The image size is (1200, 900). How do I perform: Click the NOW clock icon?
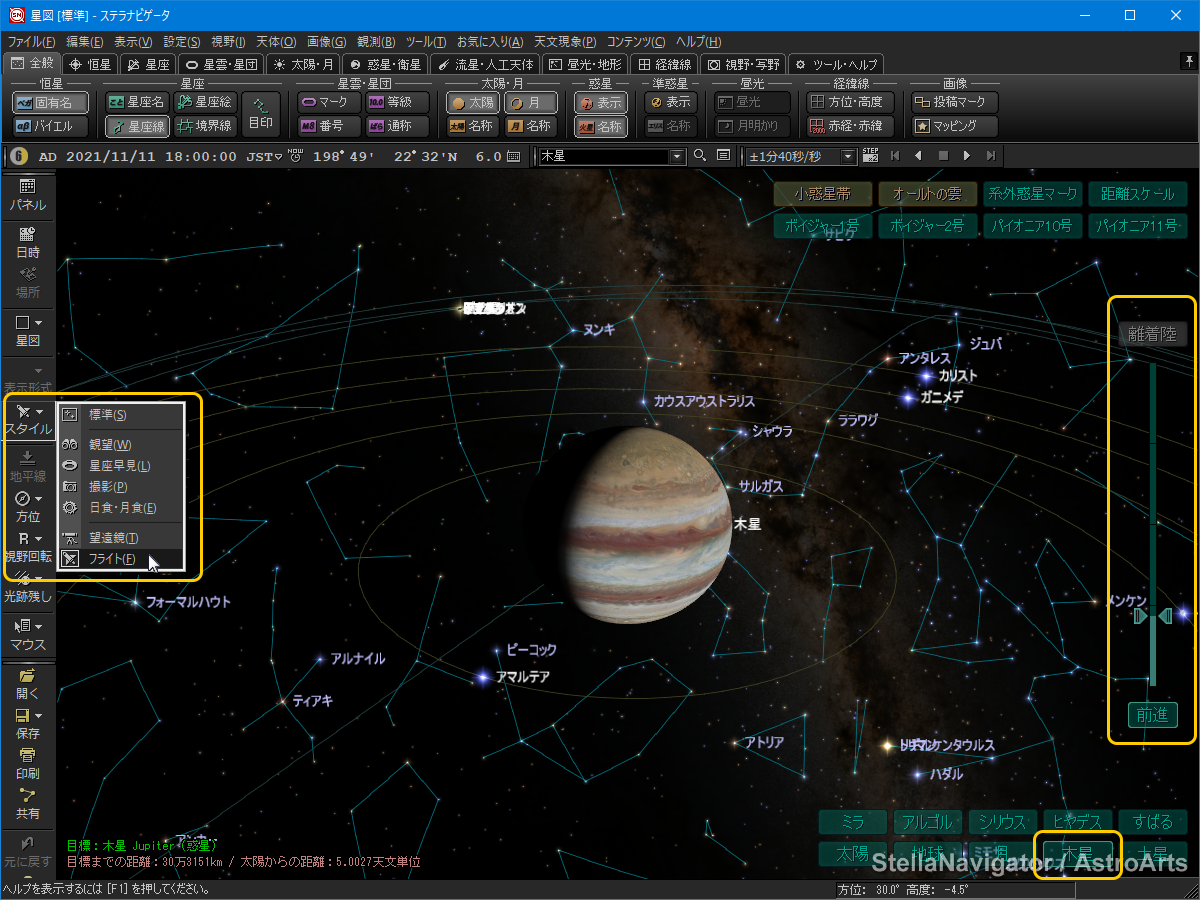click(x=294, y=155)
